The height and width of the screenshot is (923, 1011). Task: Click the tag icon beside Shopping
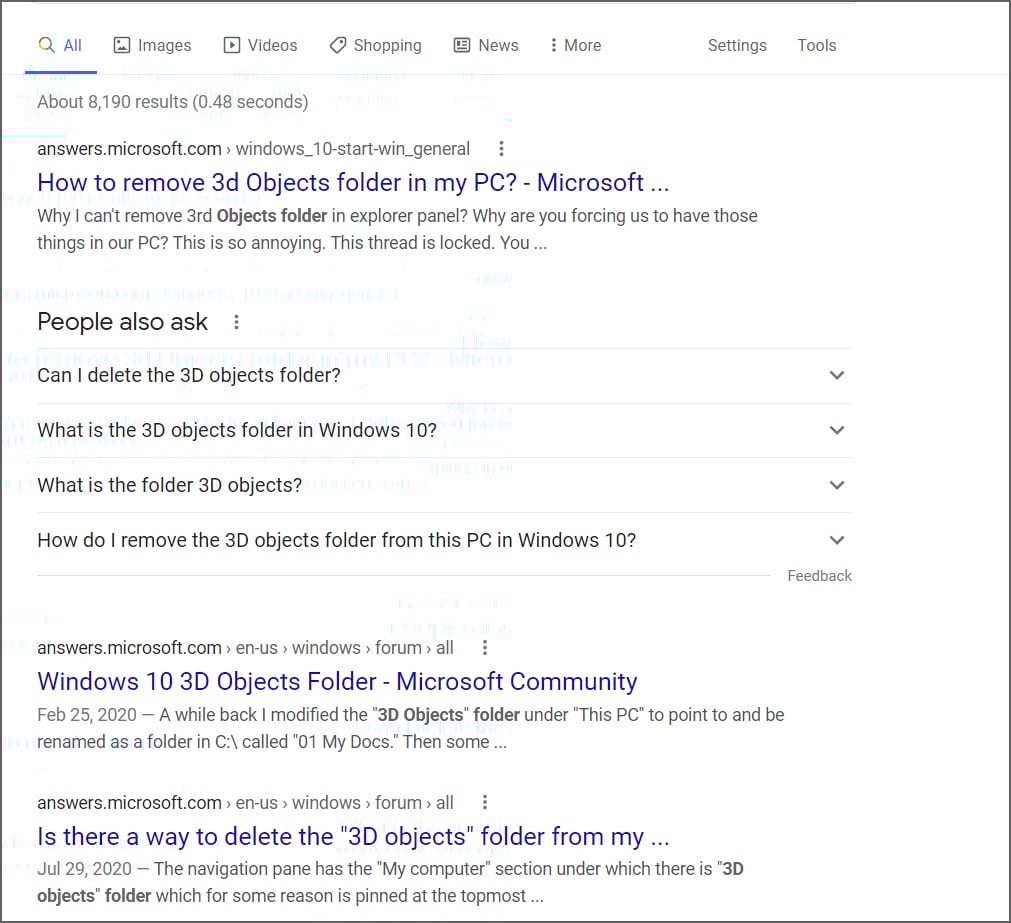[338, 45]
